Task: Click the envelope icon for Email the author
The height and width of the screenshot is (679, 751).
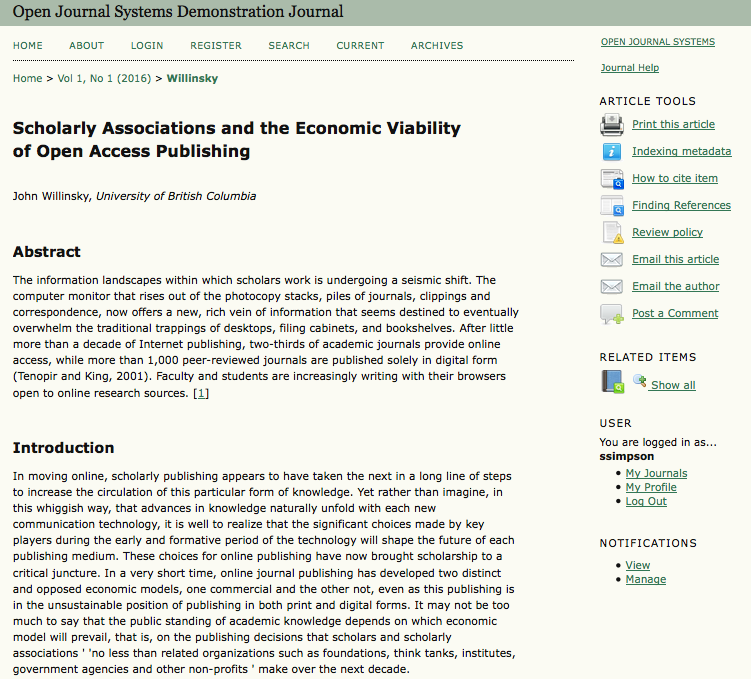Action: pyautogui.click(x=611, y=287)
